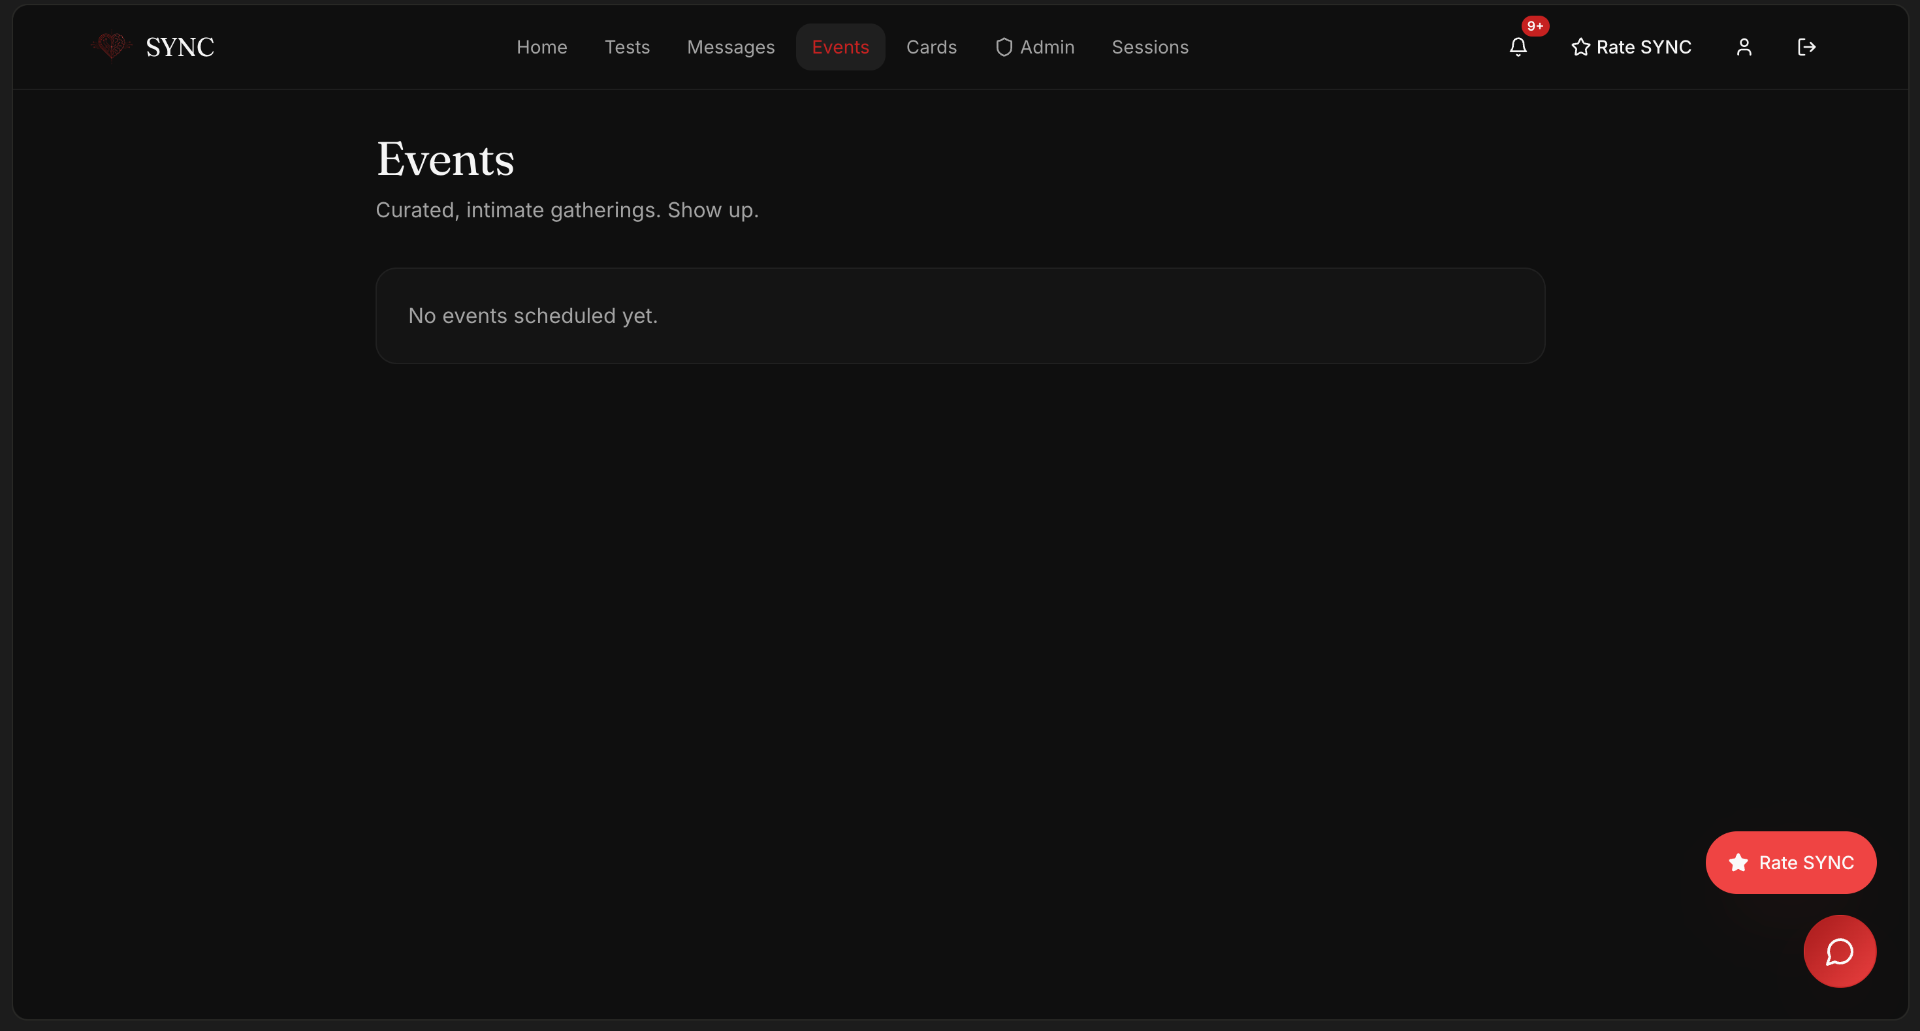The image size is (1920, 1031).
Task: Open the notifications bell
Action: tap(1518, 47)
